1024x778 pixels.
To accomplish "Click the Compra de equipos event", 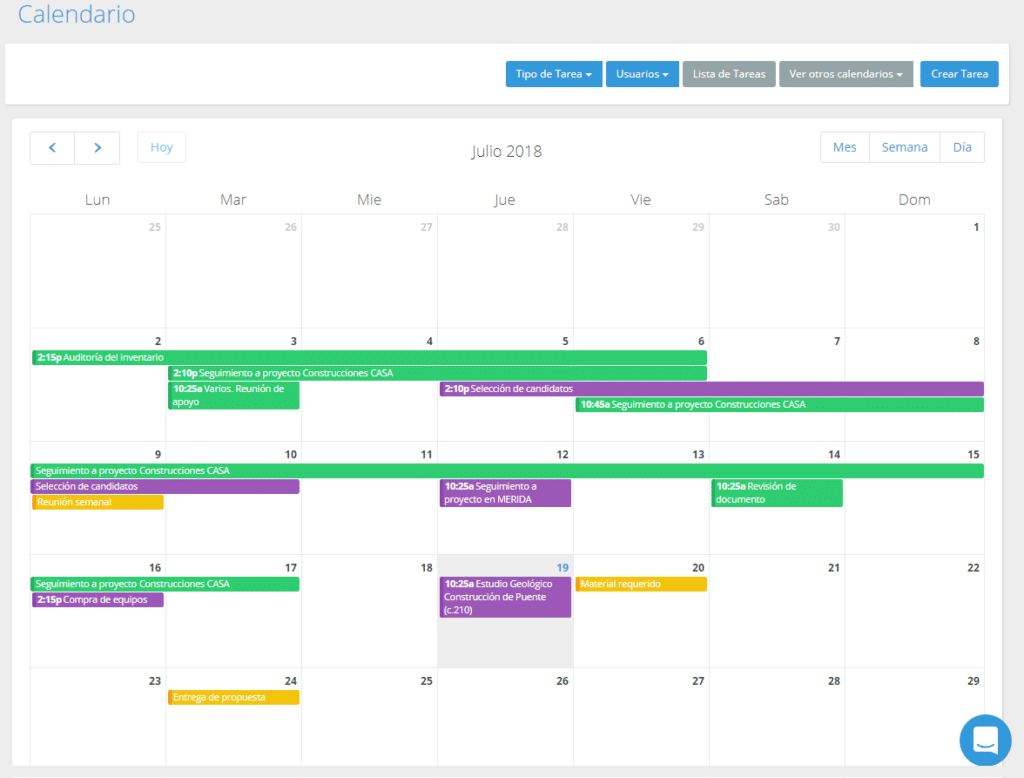I will (x=97, y=600).
